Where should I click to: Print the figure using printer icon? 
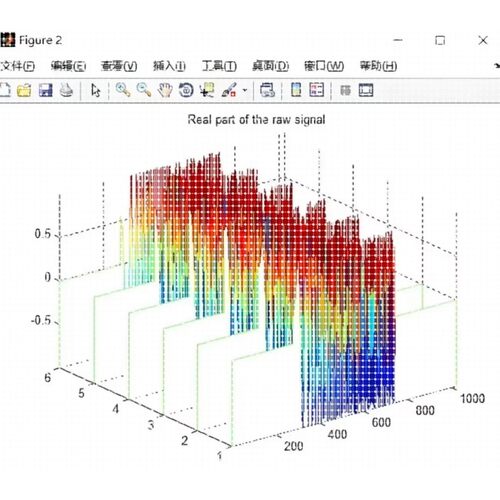[66, 90]
